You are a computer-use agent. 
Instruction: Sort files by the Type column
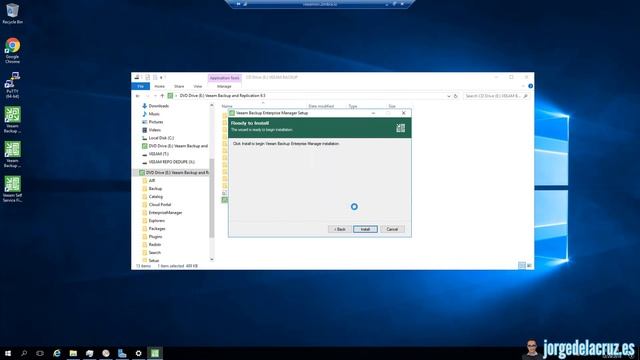[x=353, y=106]
